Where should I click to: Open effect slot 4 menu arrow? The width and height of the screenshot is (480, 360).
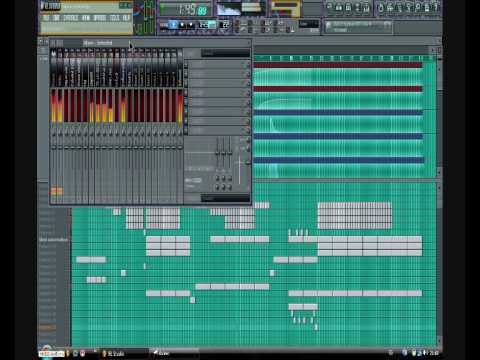186,93
